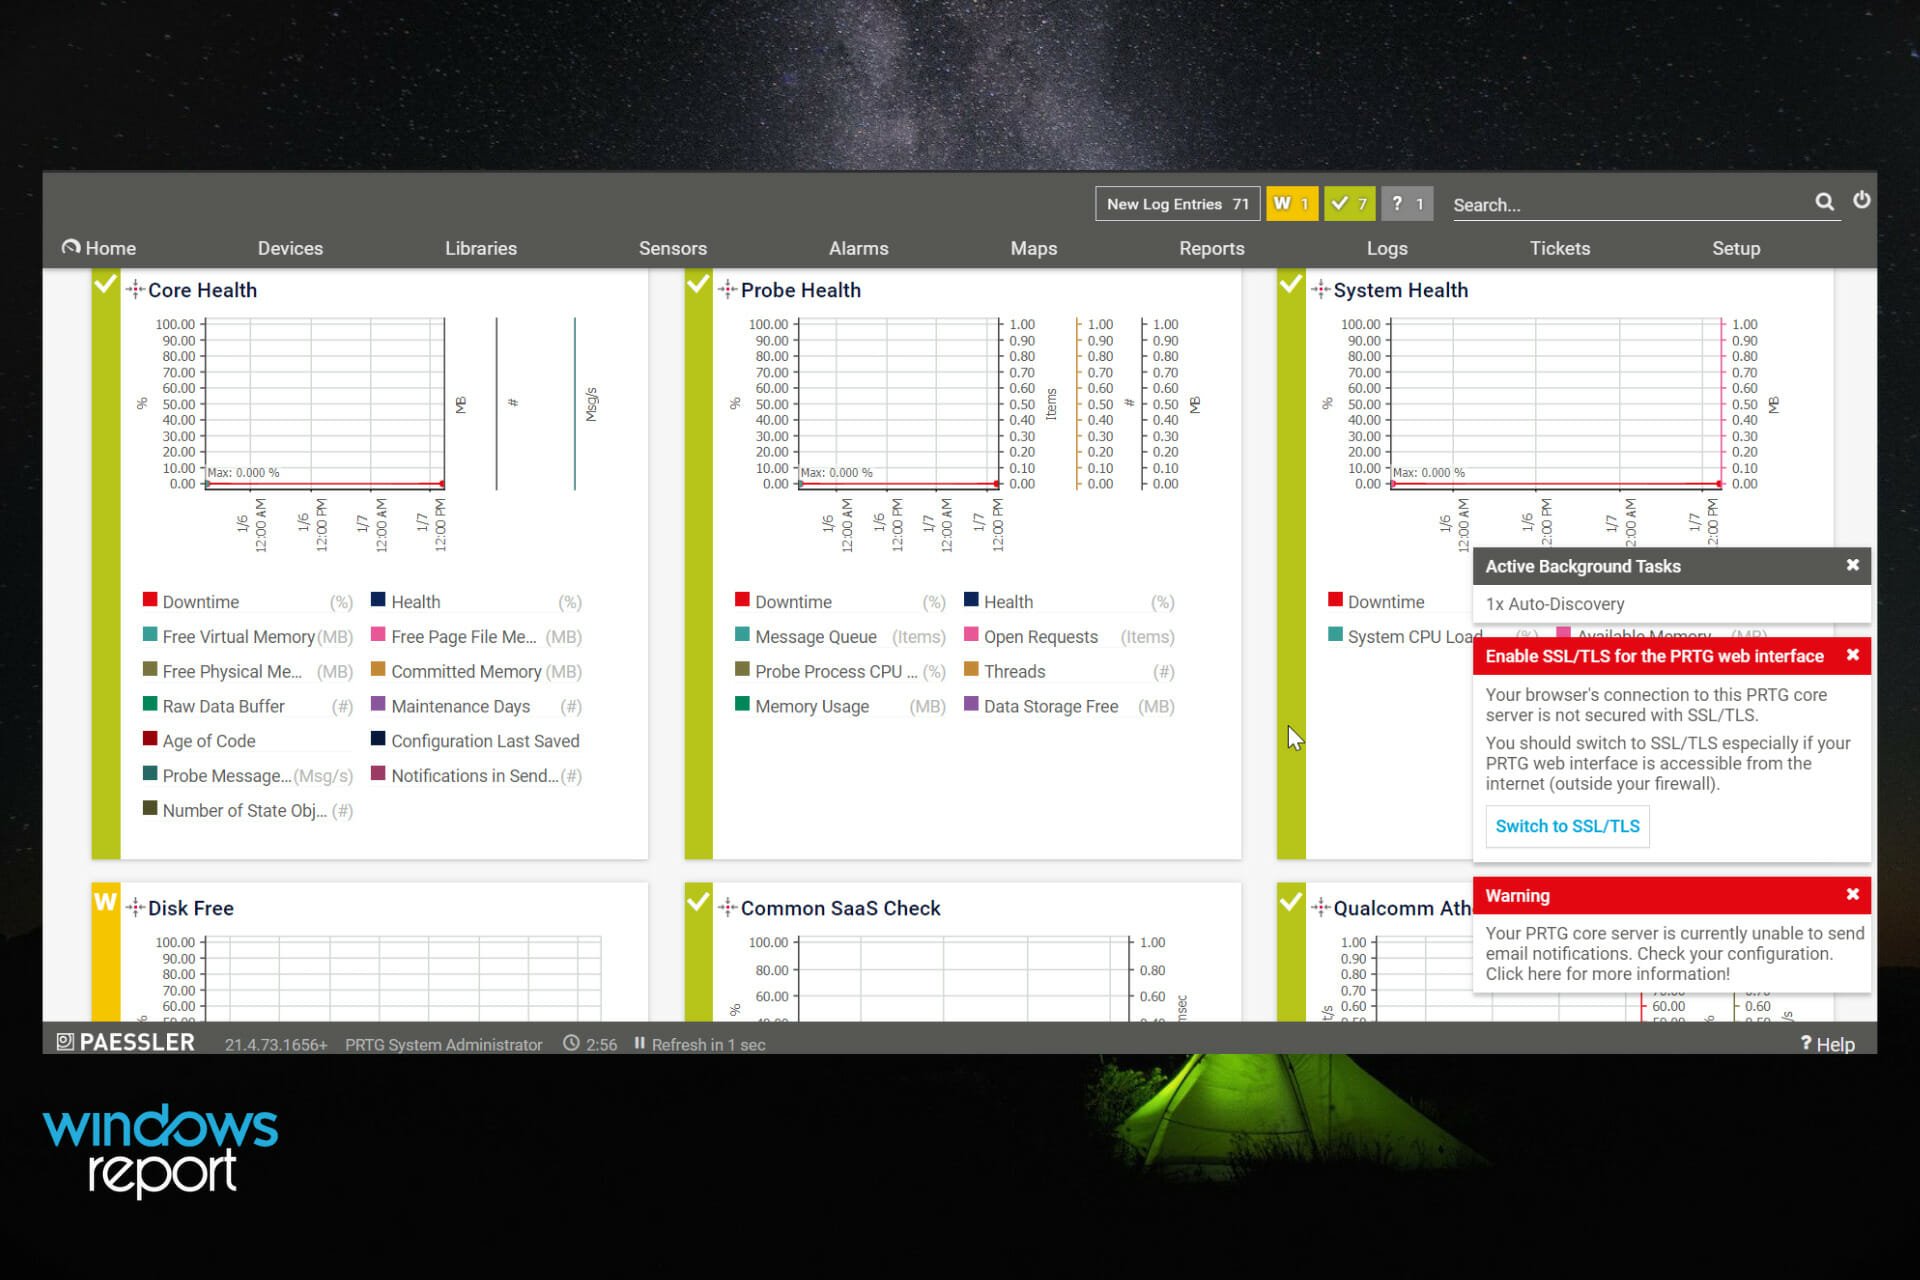The height and width of the screenshot is (1280, 1920).
Task: Click the Disk Free warning W status
Action: (105, 902)
